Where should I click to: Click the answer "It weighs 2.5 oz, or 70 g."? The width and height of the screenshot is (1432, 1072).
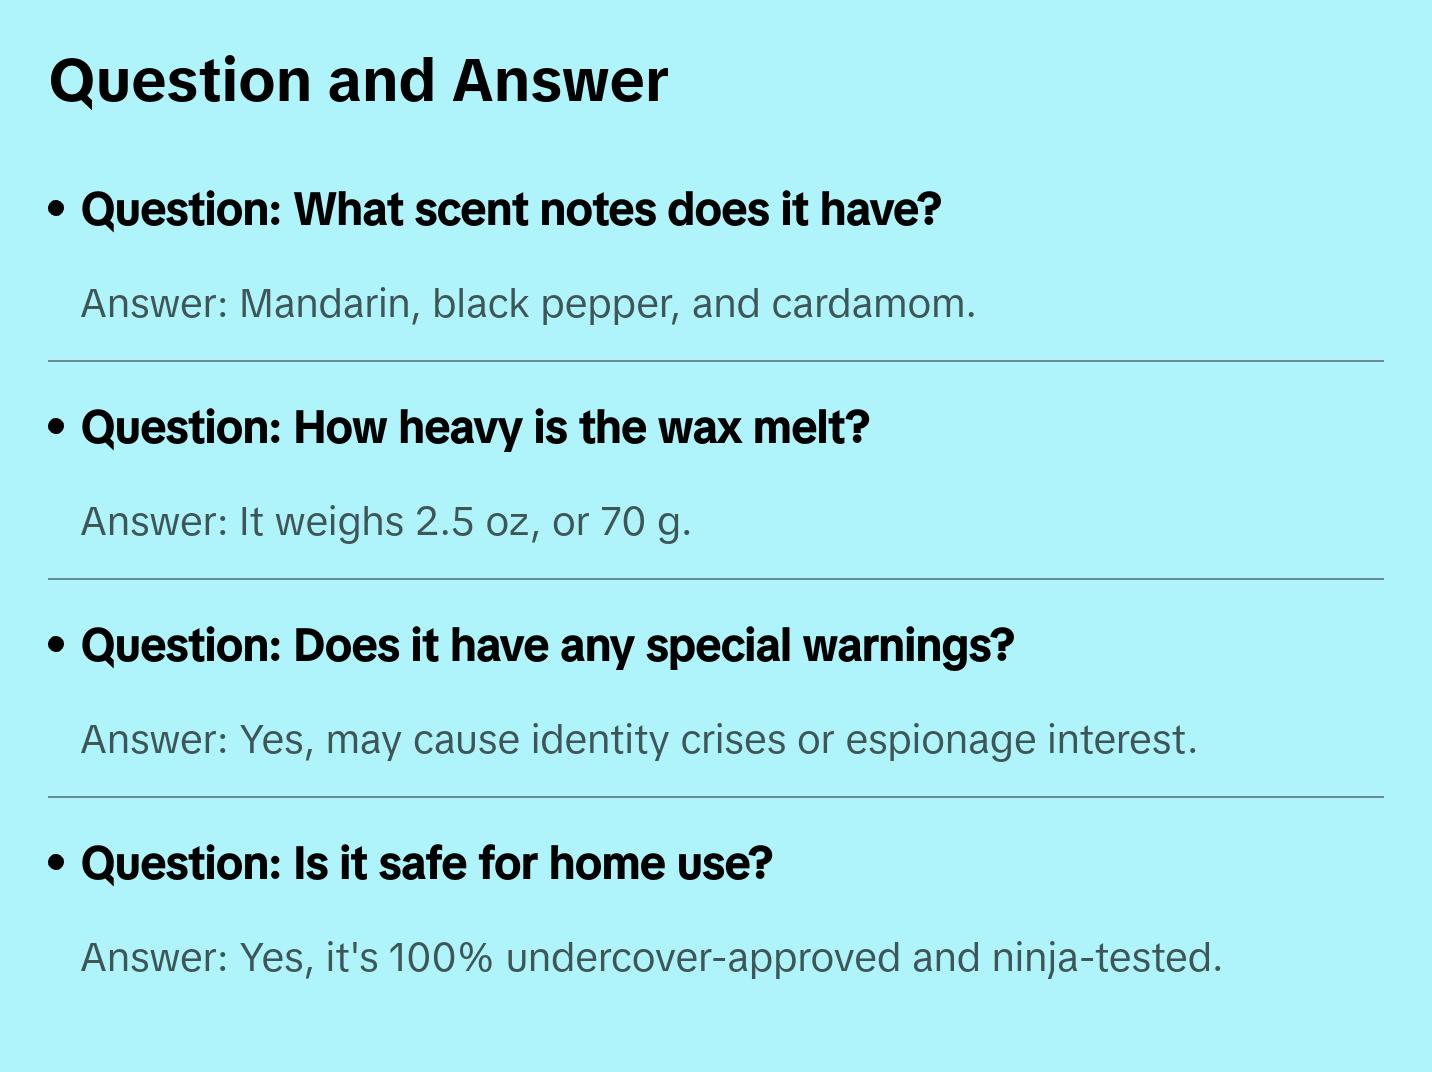tap(386, 522)
